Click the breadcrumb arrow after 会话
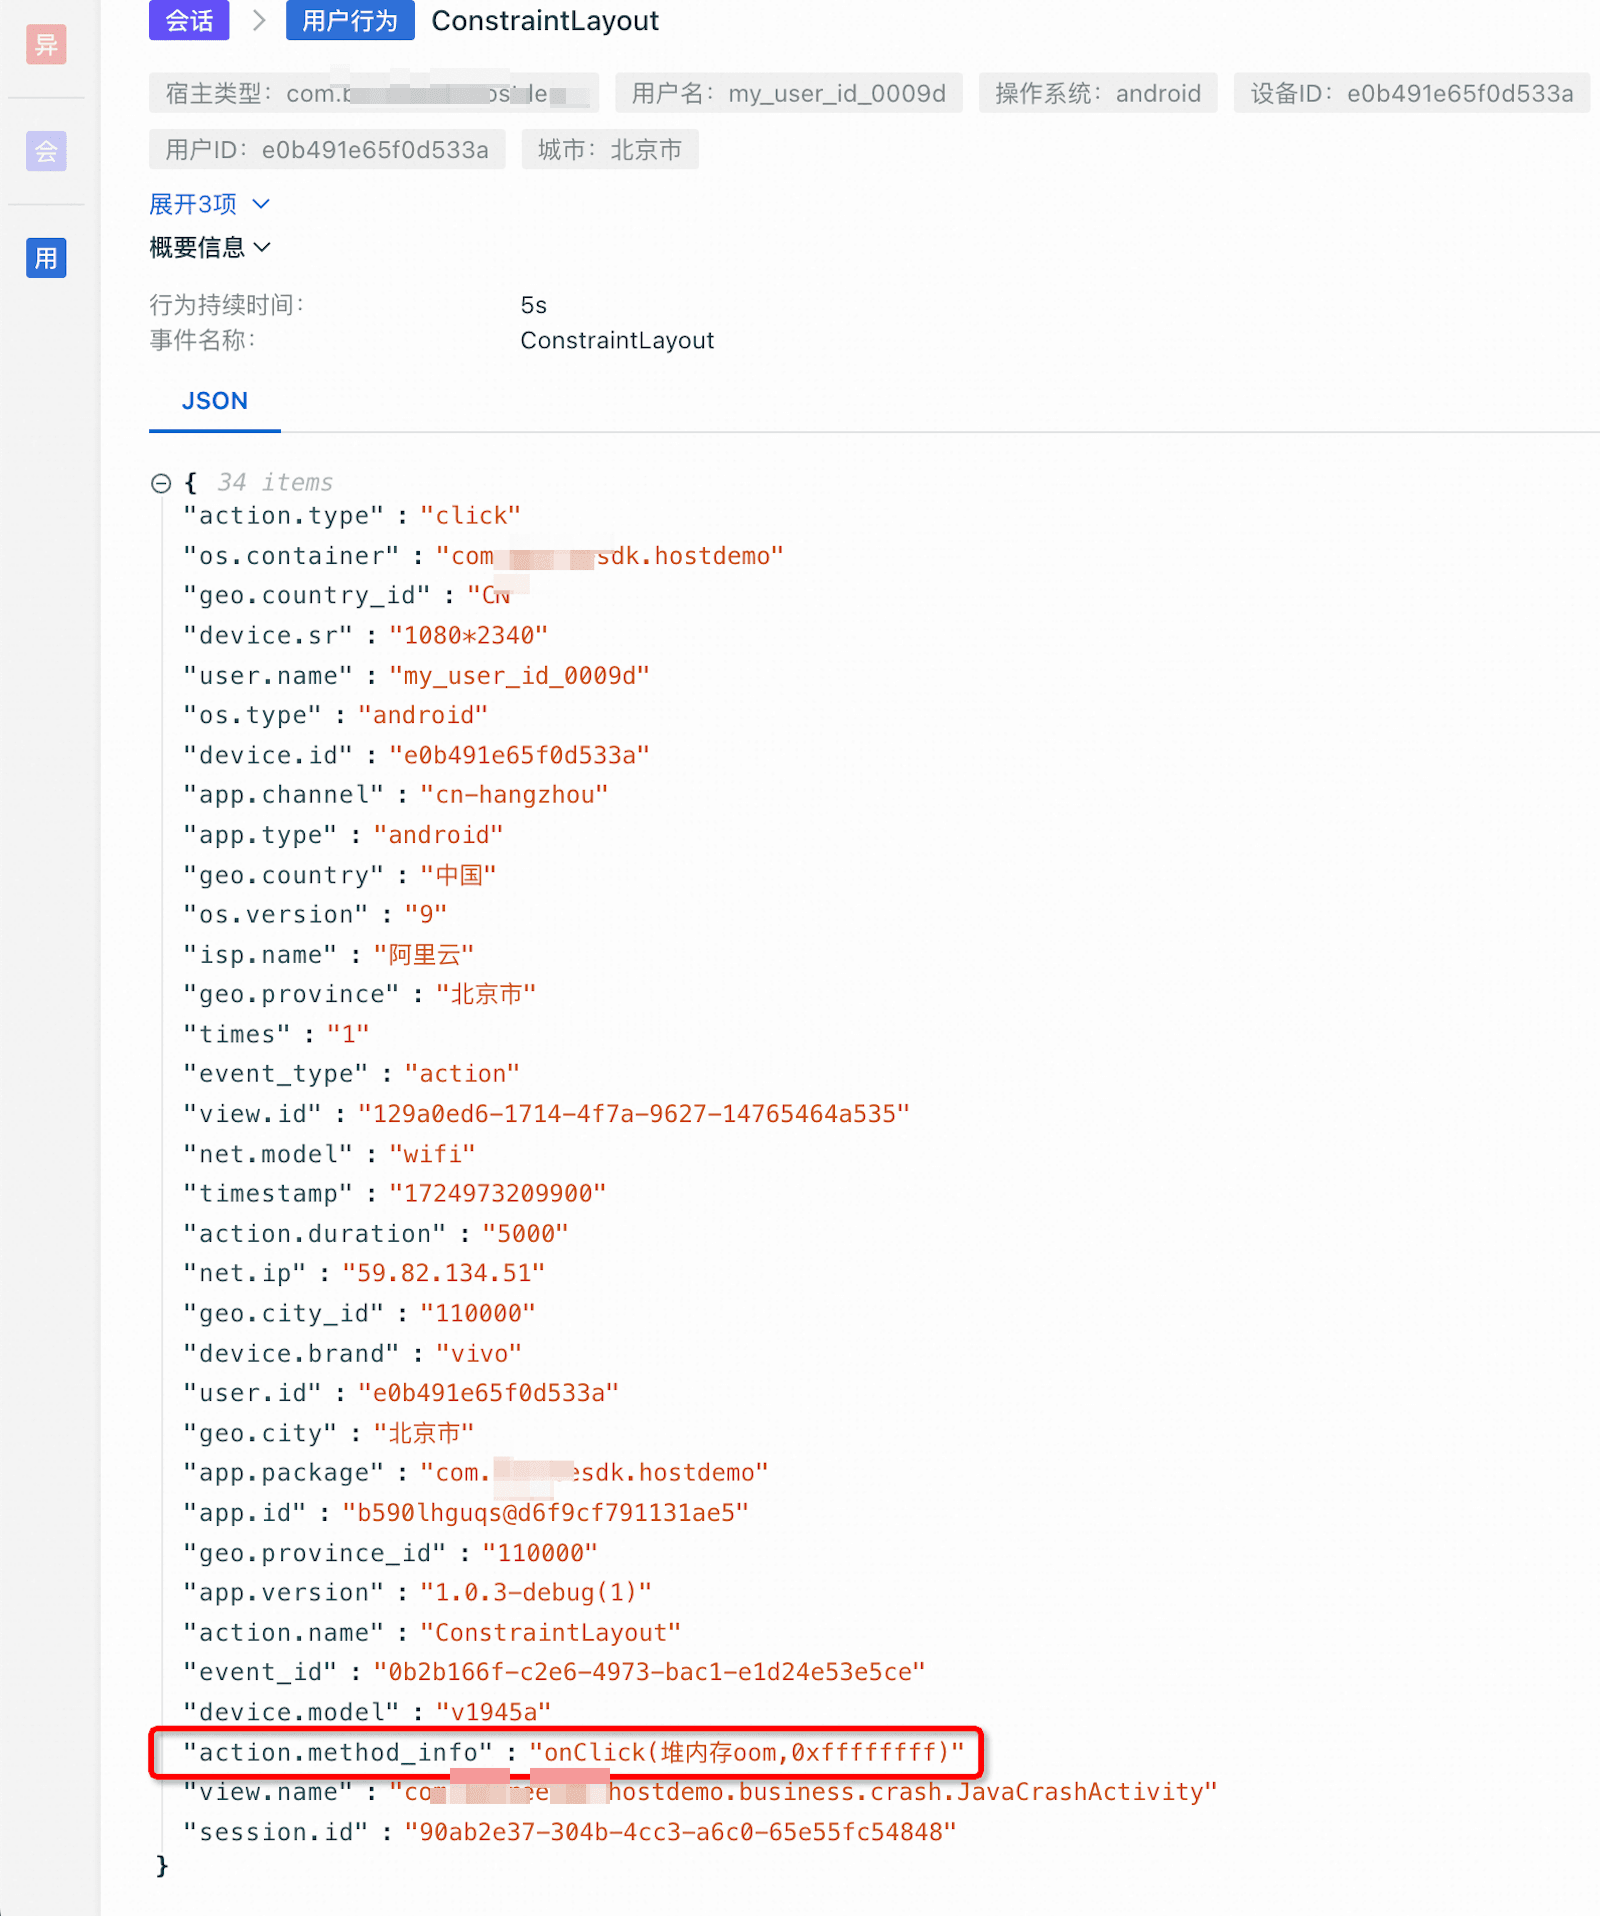This screenshot has width=1600, height=1916. point(259,21)
